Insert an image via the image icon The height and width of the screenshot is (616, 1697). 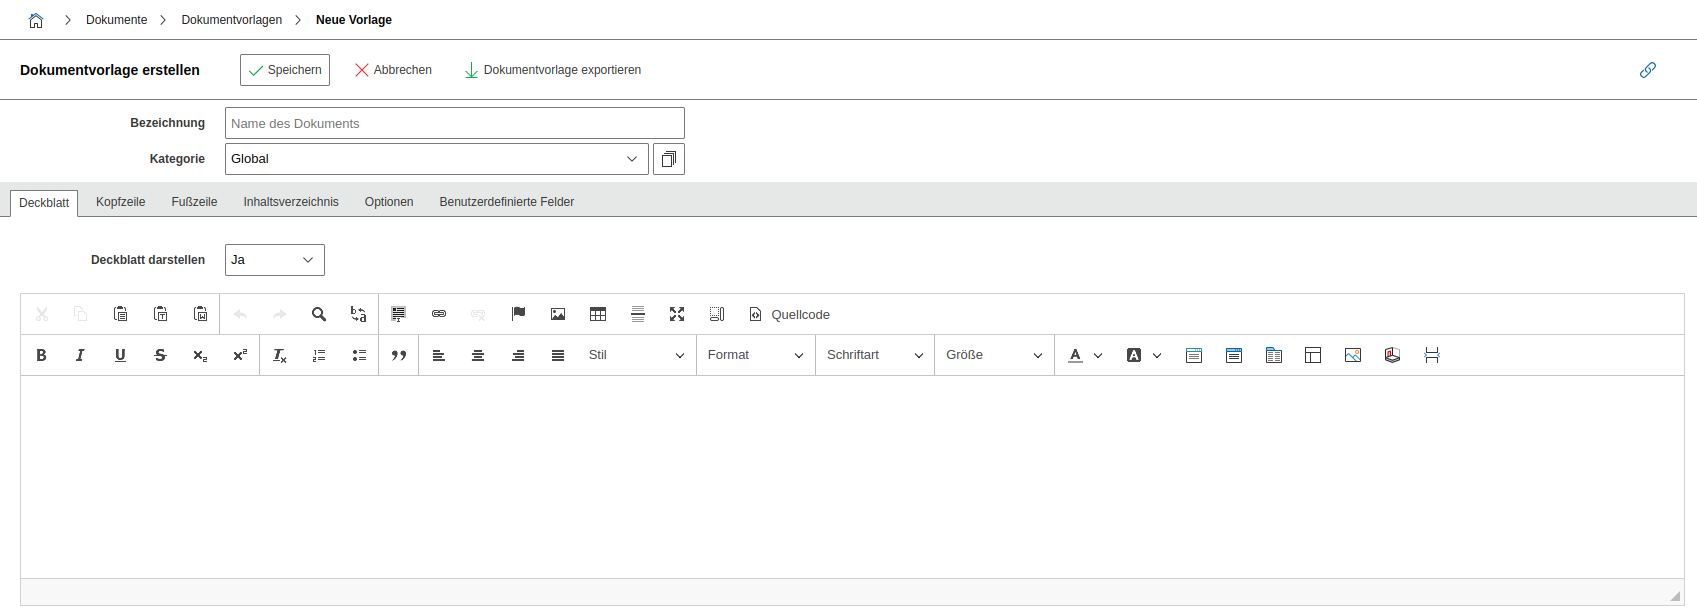point(558,314)
